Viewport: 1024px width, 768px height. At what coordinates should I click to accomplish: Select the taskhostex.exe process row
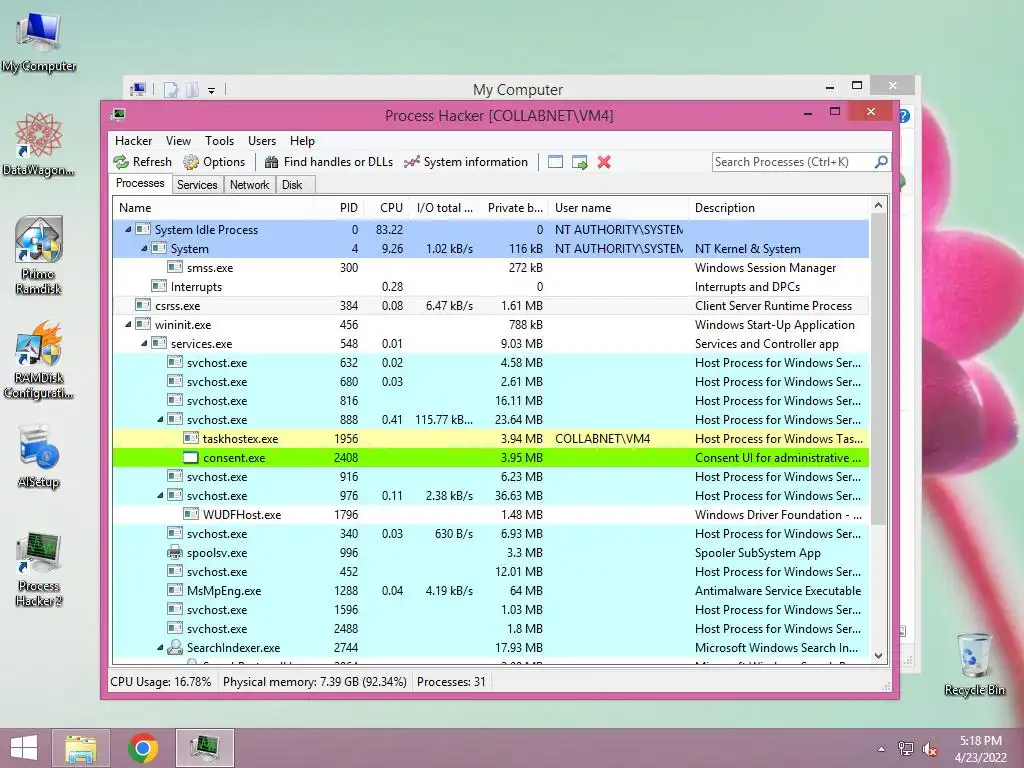491,438
